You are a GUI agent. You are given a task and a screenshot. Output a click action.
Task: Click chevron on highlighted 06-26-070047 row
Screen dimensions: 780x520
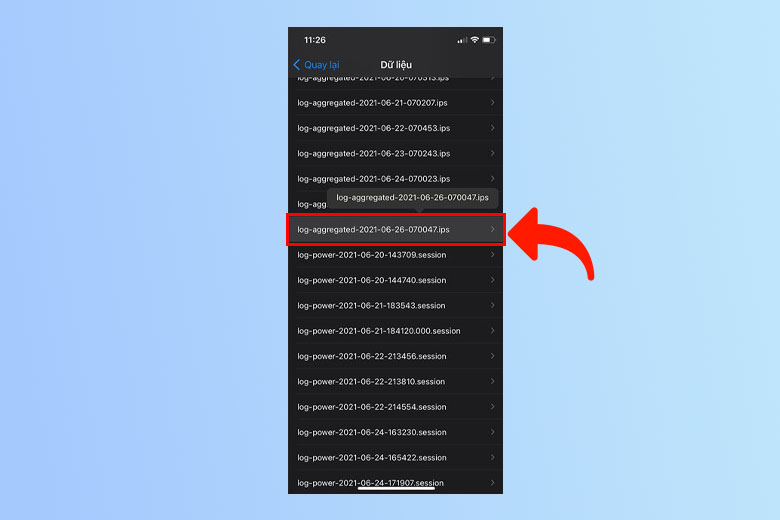(x=492, y=230)
